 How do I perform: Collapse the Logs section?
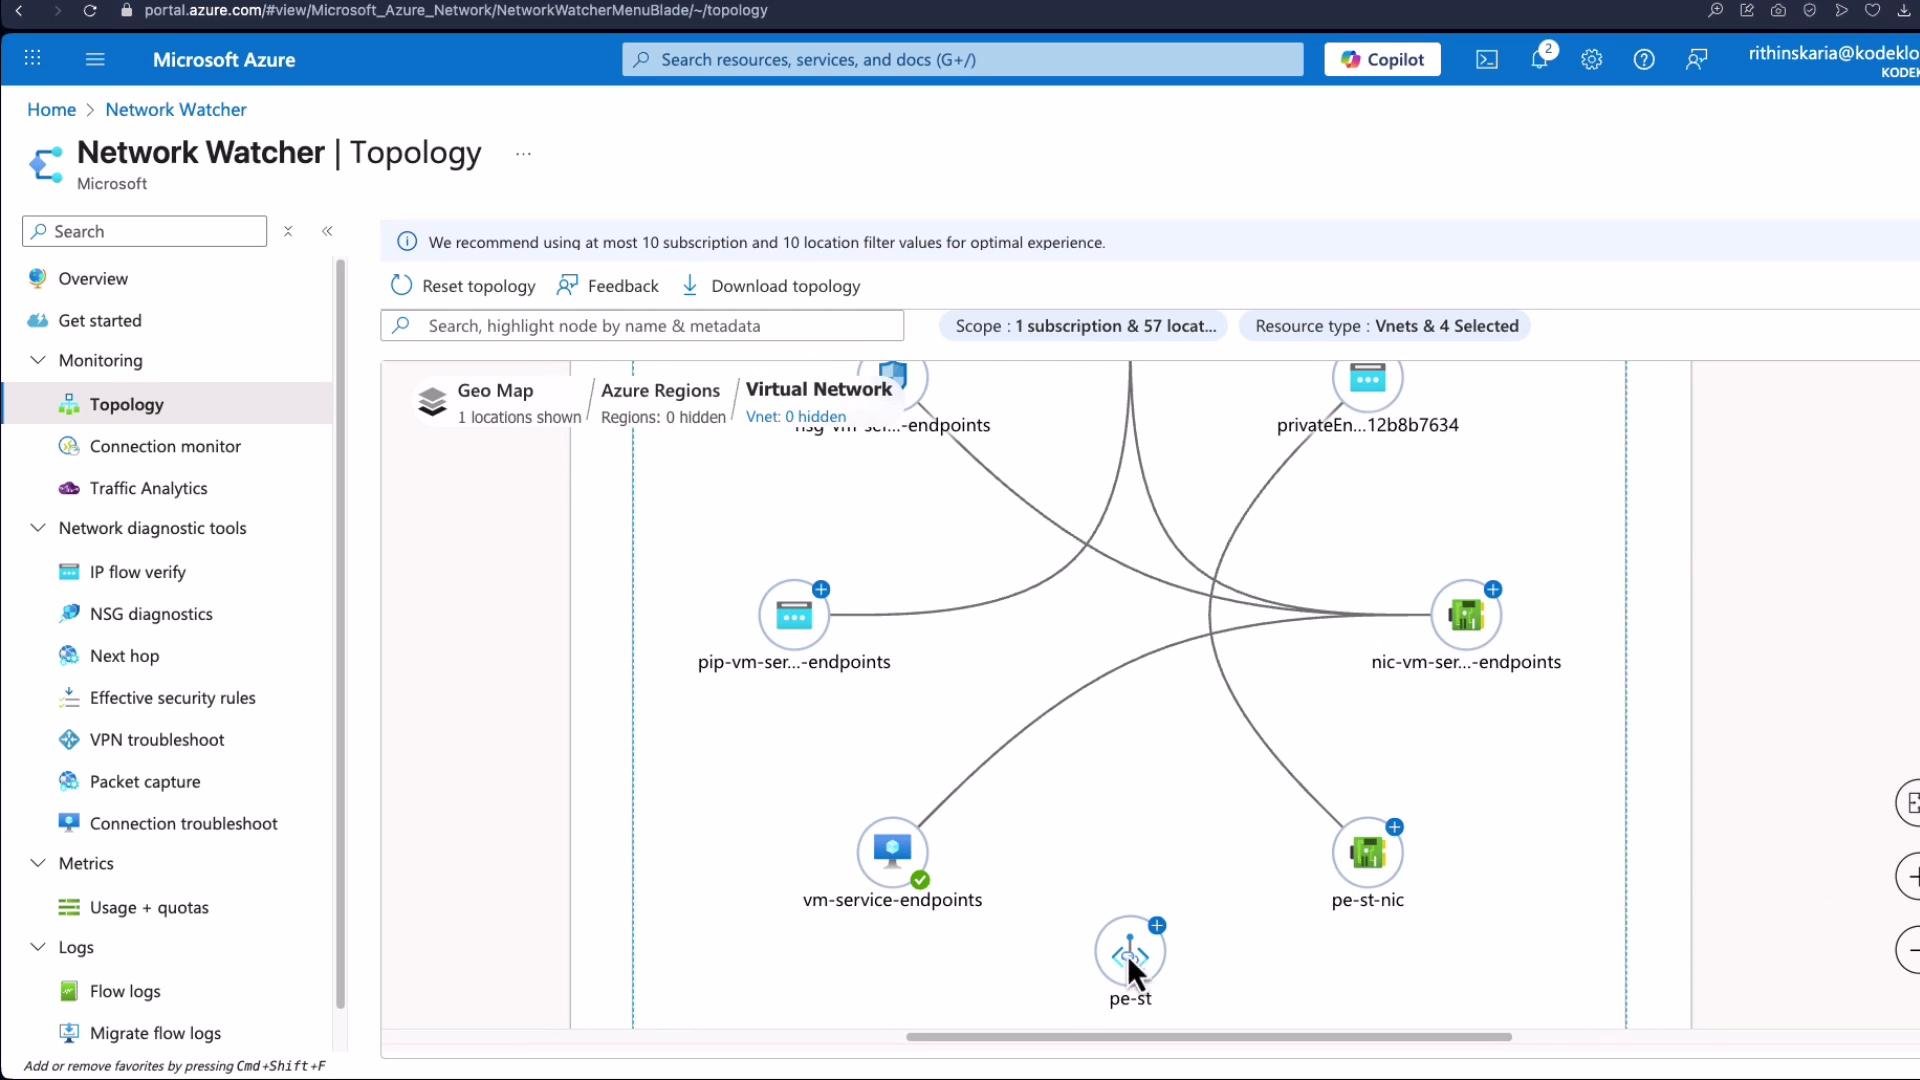(38, 947)
